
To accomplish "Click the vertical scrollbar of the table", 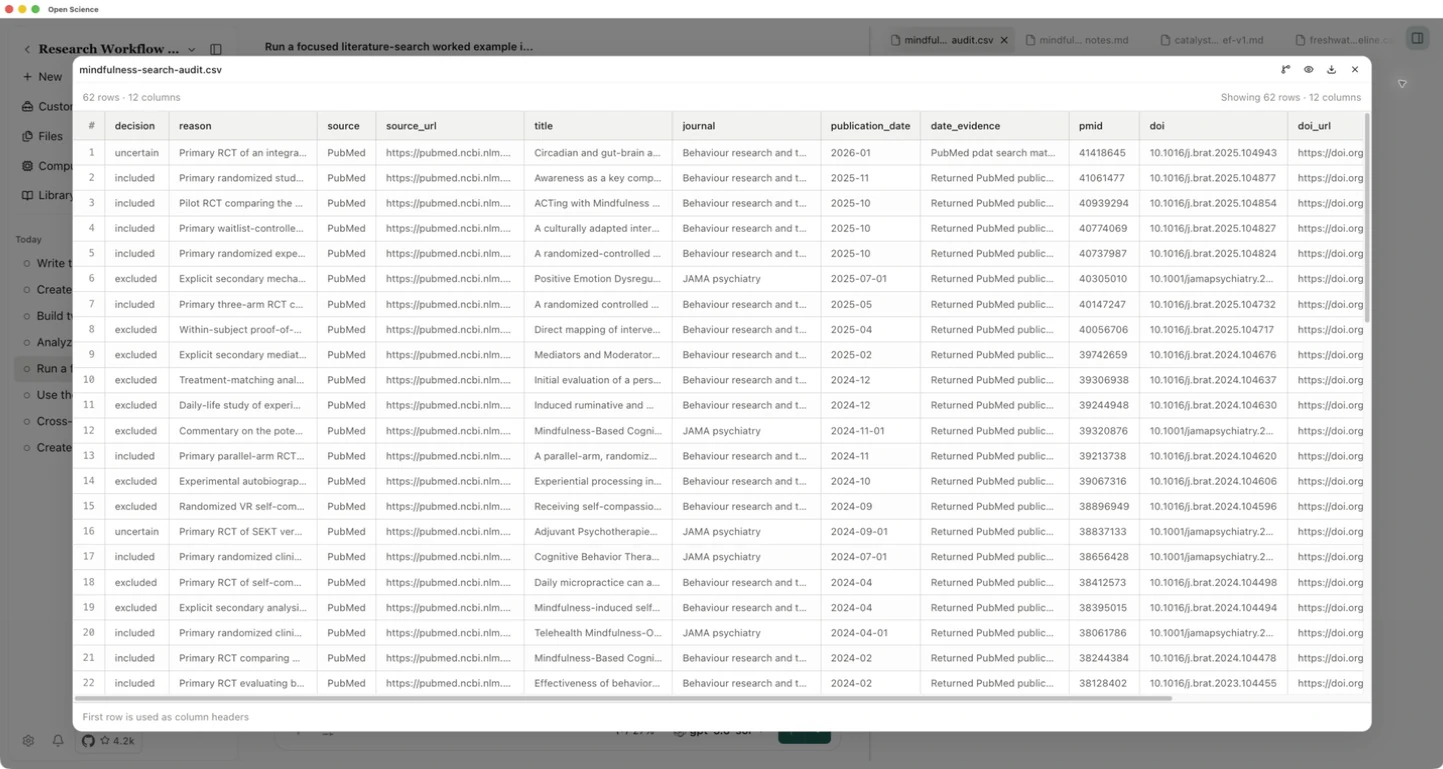I will point(1367,218).
